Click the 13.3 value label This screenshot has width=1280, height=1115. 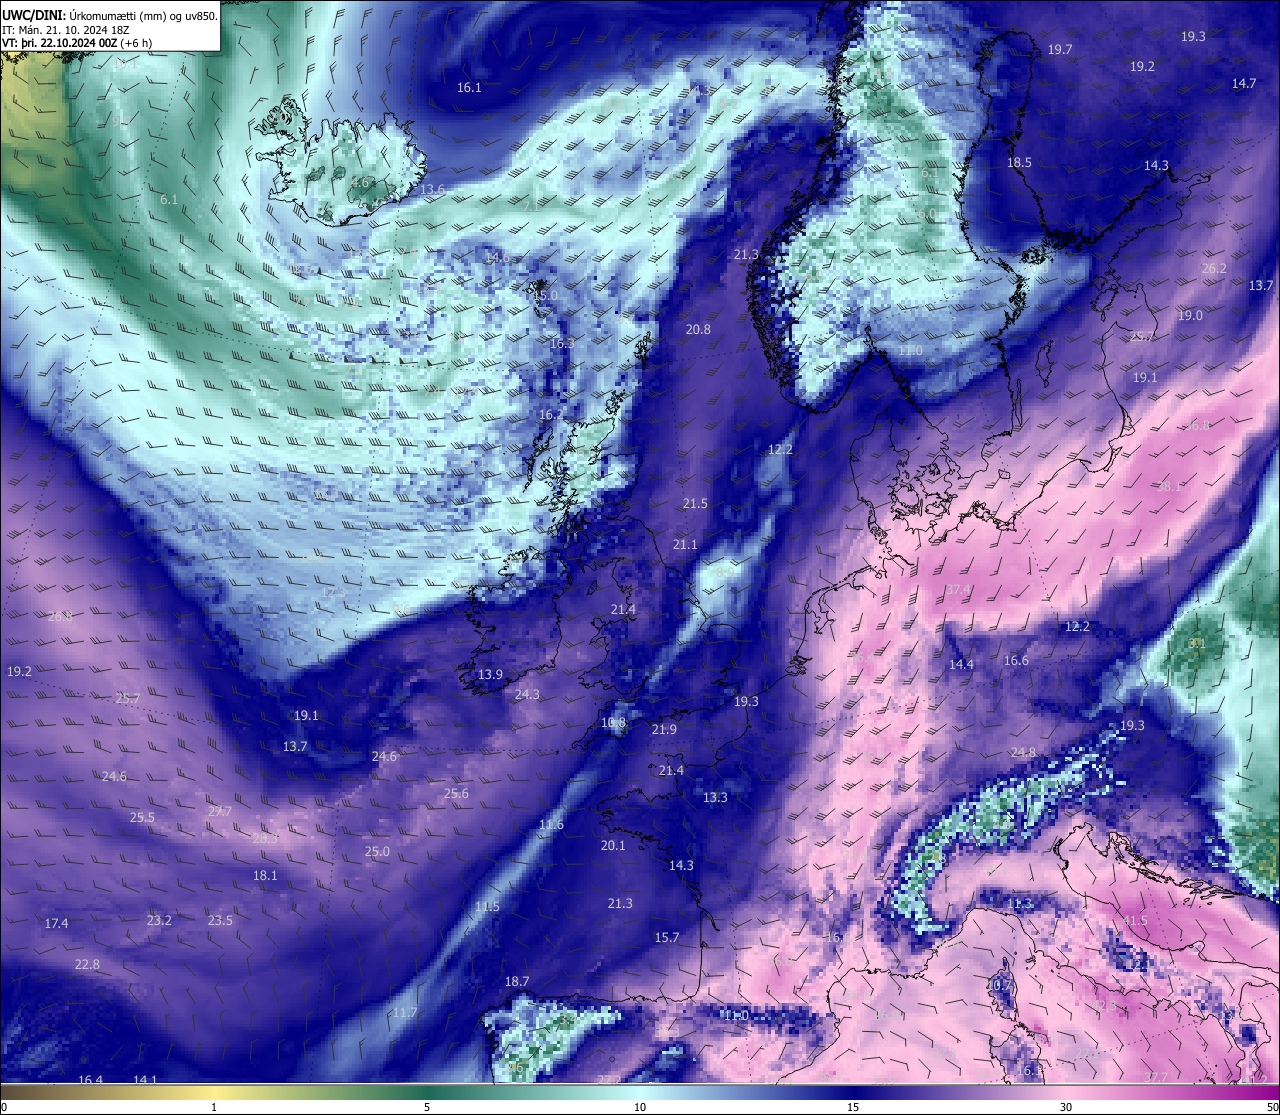715,797
